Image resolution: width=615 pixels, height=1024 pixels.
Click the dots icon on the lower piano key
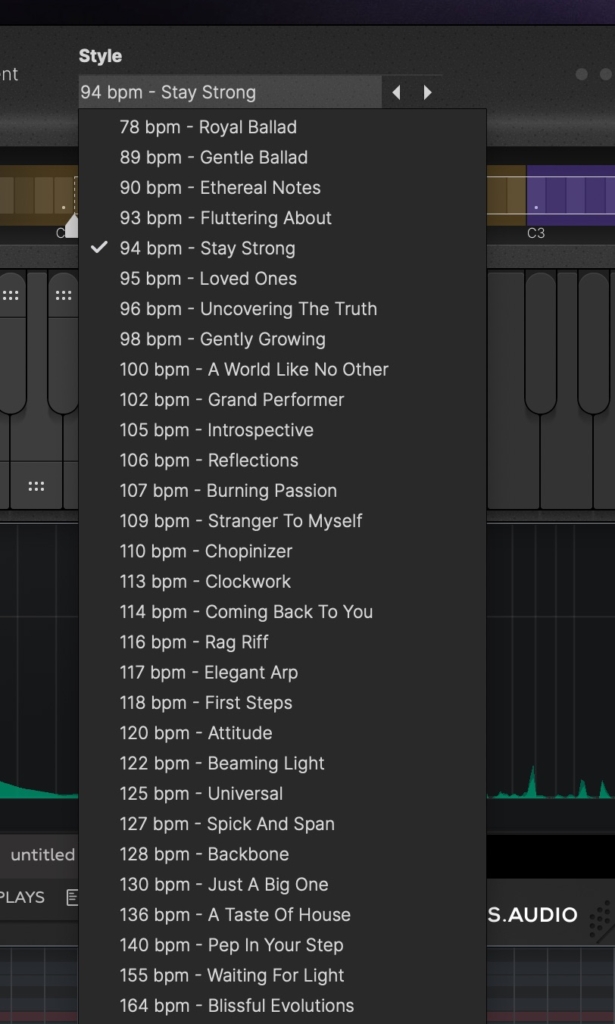click(x=37, y=487)
